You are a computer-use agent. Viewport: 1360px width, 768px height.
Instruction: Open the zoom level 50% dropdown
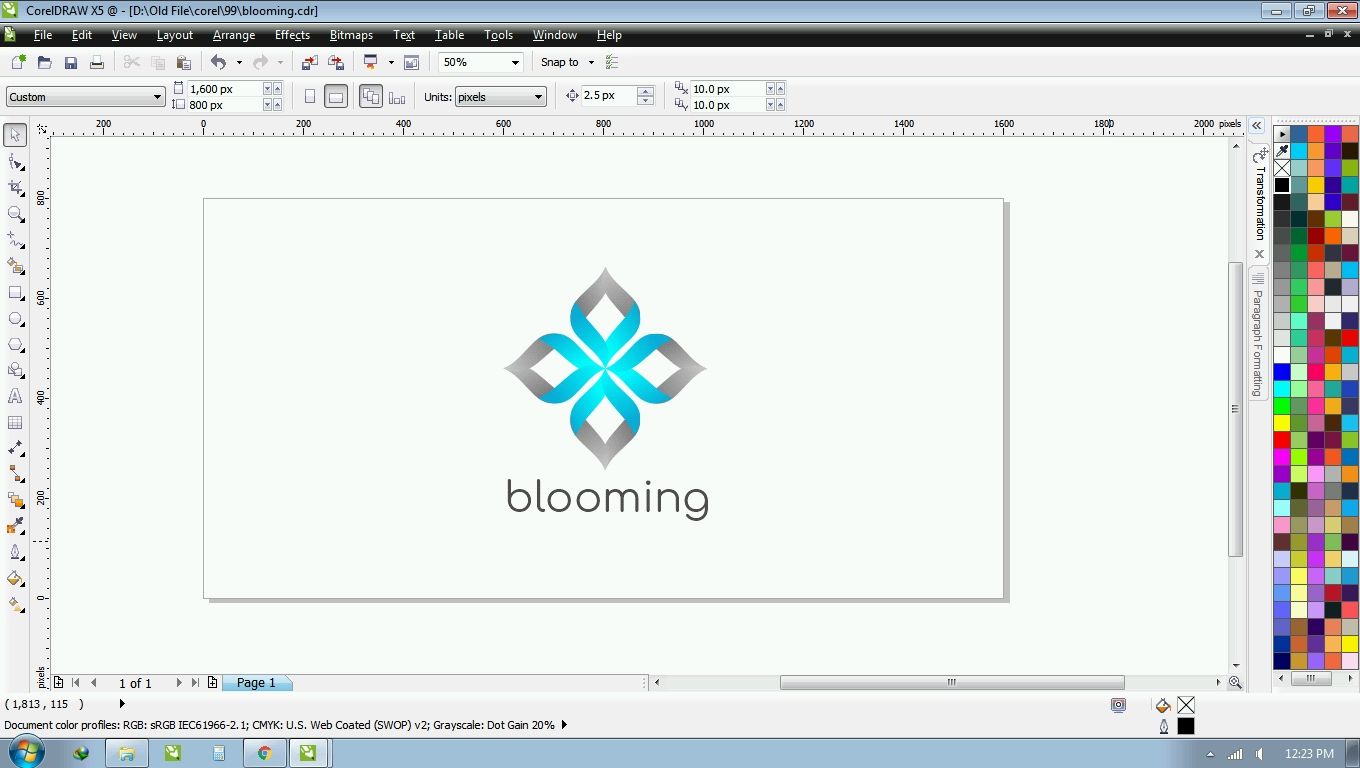pyautogui.click(x=515, y=62)
